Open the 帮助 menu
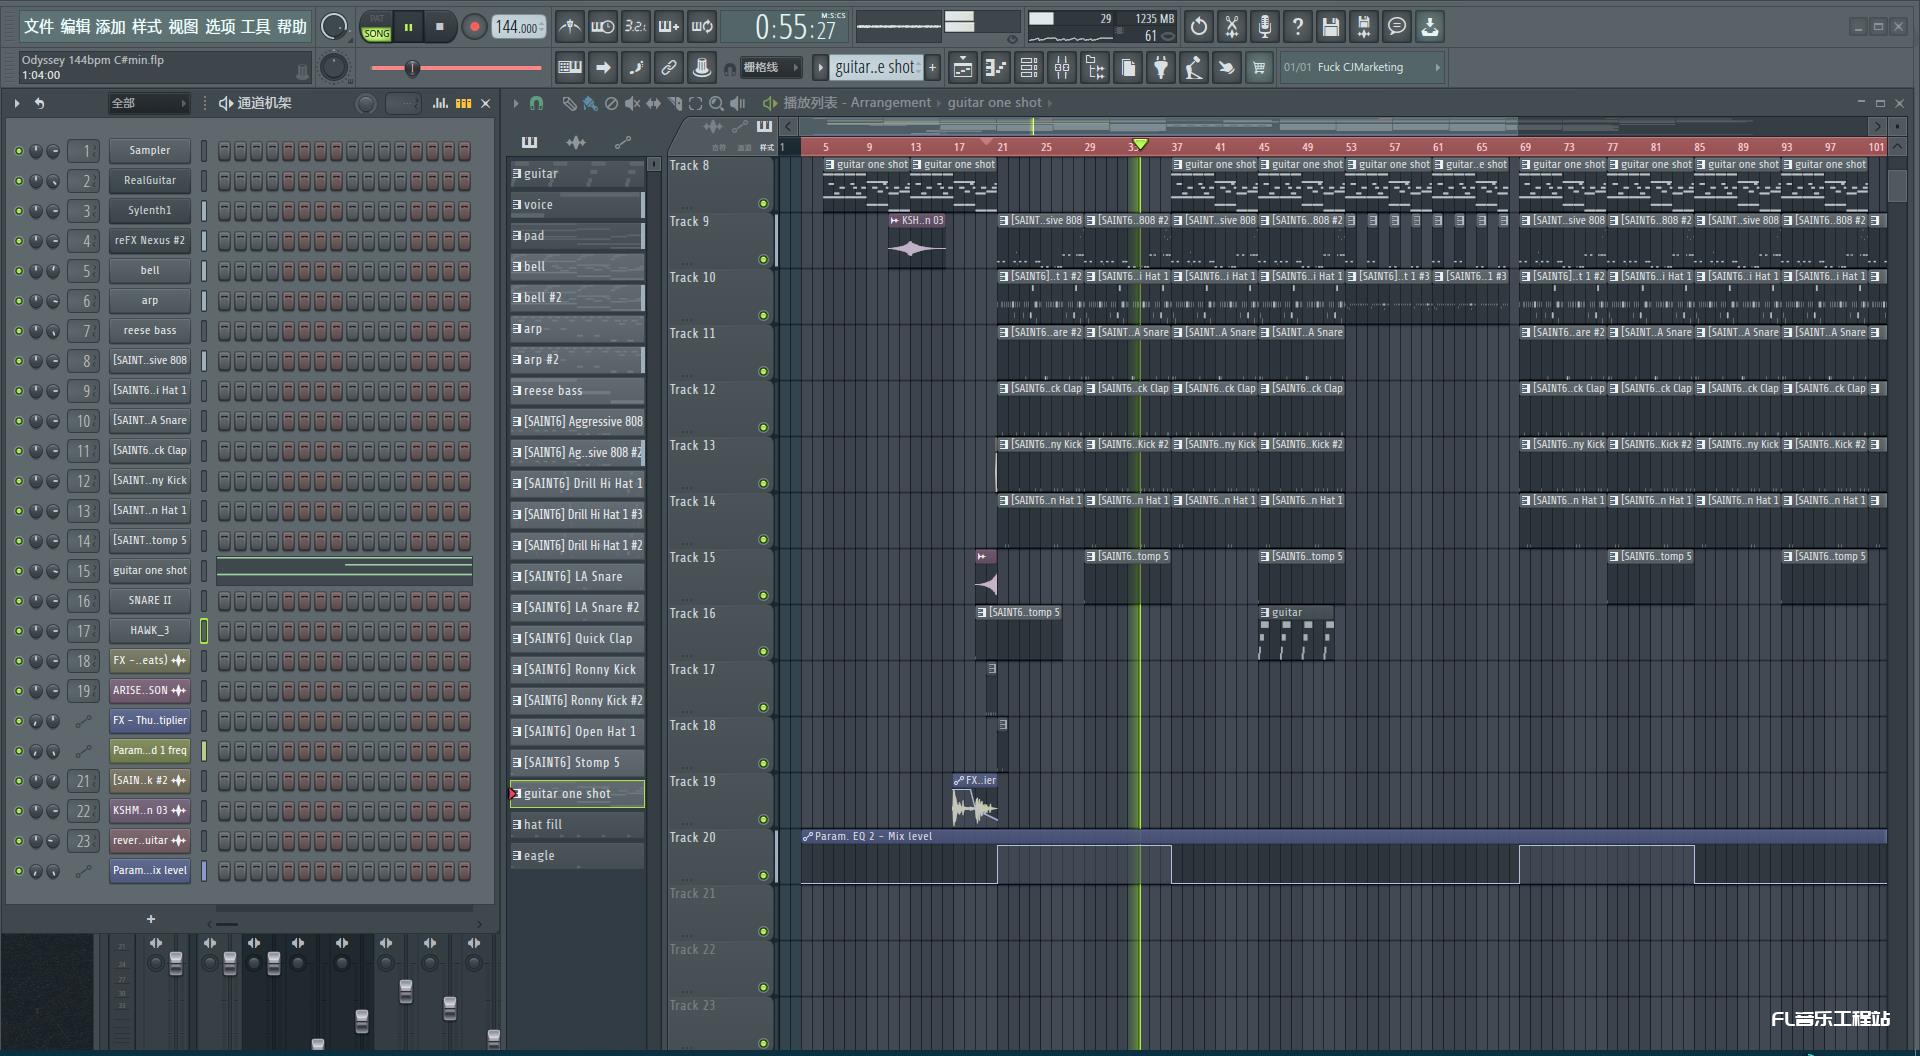The image size is (1920, 1056). tap(292, 27)
